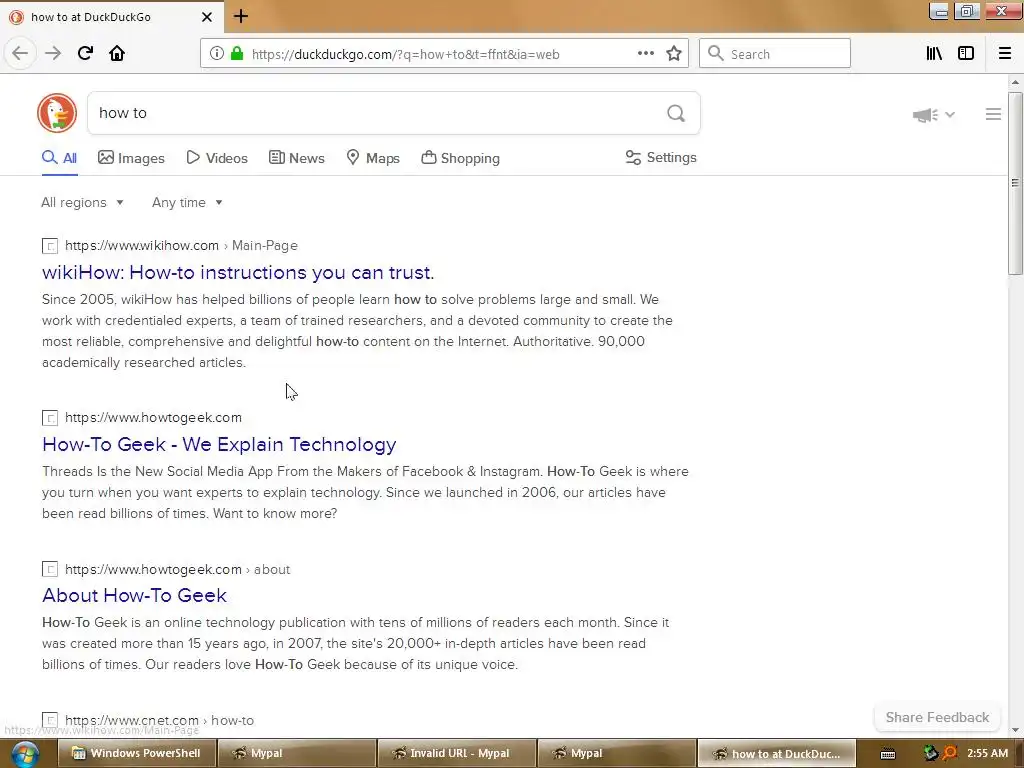Click the https://www.wikihow.com URL text
Screen dimensions: 1024x768
tap(142, 246)
